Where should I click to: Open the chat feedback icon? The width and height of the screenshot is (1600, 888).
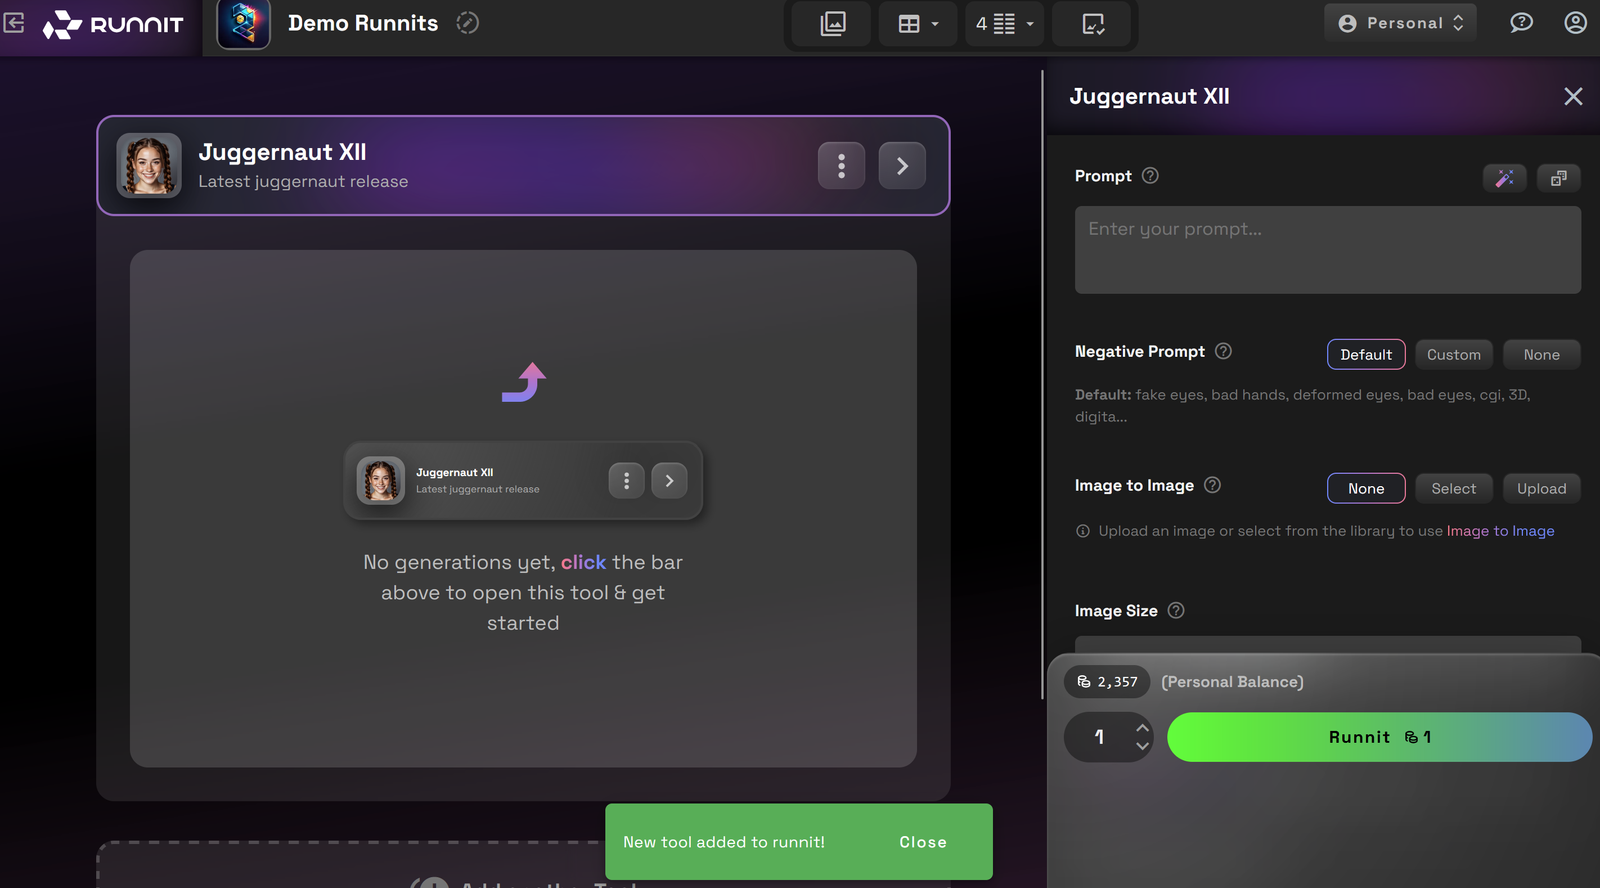pyautogui.click(x=1521, y=23)
